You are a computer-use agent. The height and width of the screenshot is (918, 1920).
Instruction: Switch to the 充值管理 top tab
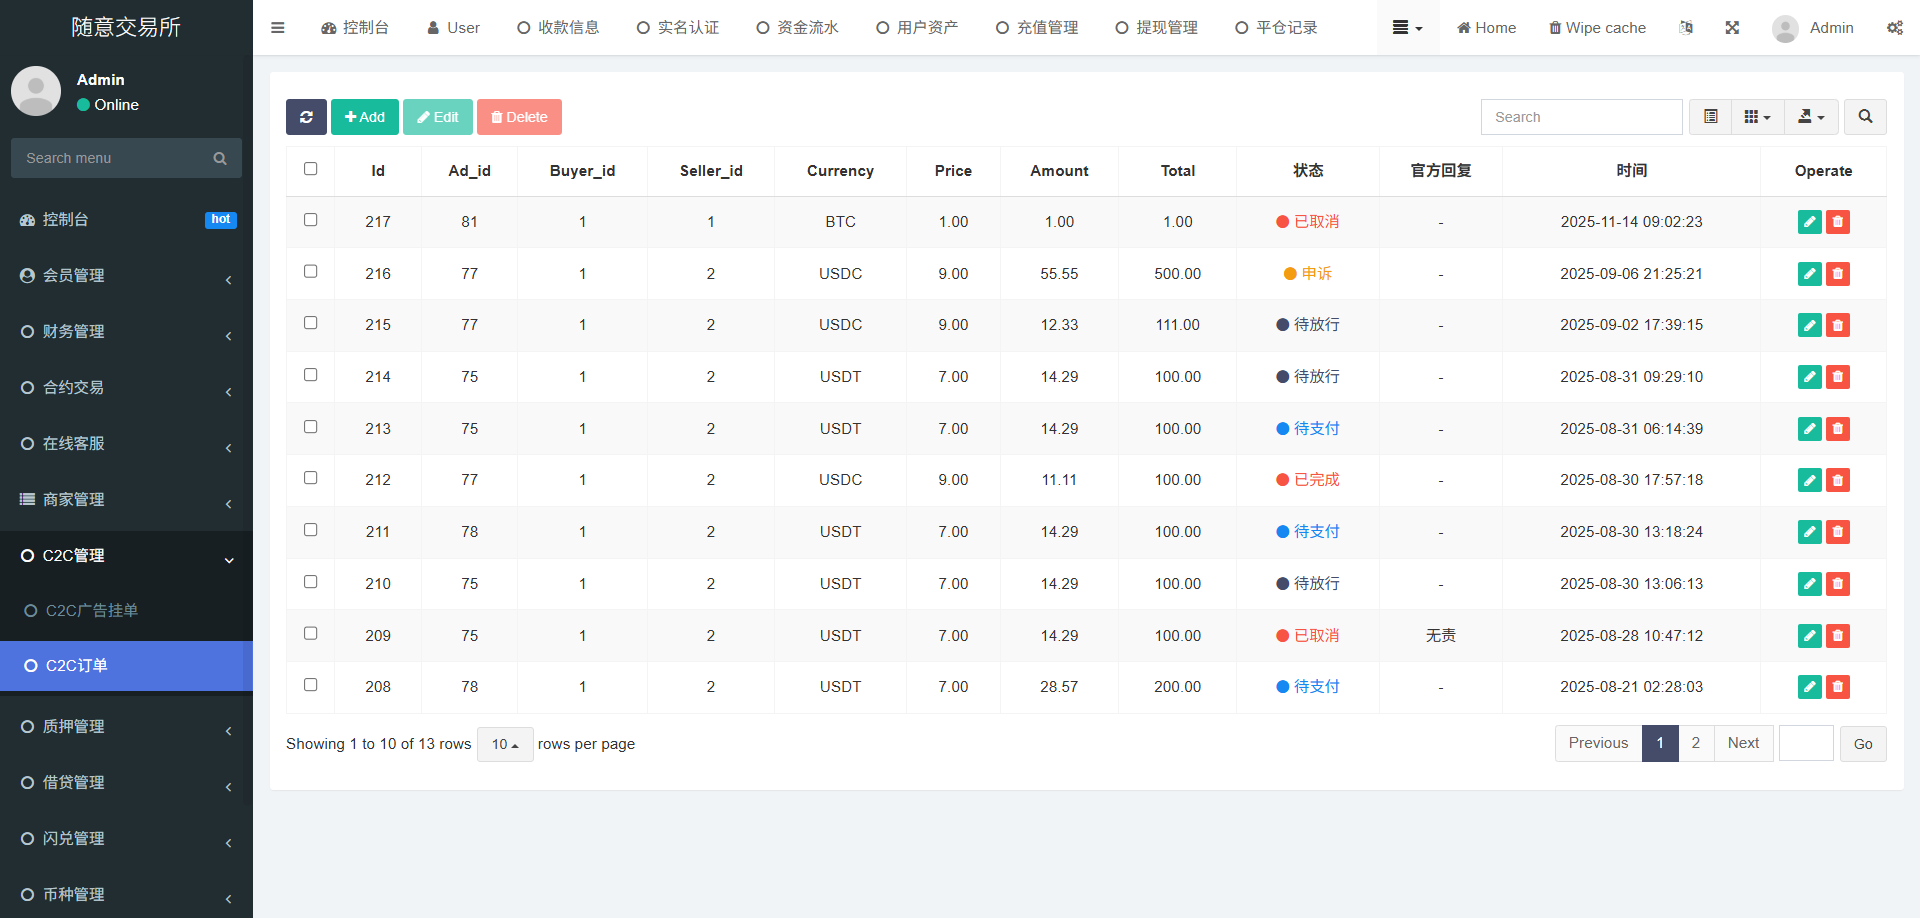point(1037,28)
